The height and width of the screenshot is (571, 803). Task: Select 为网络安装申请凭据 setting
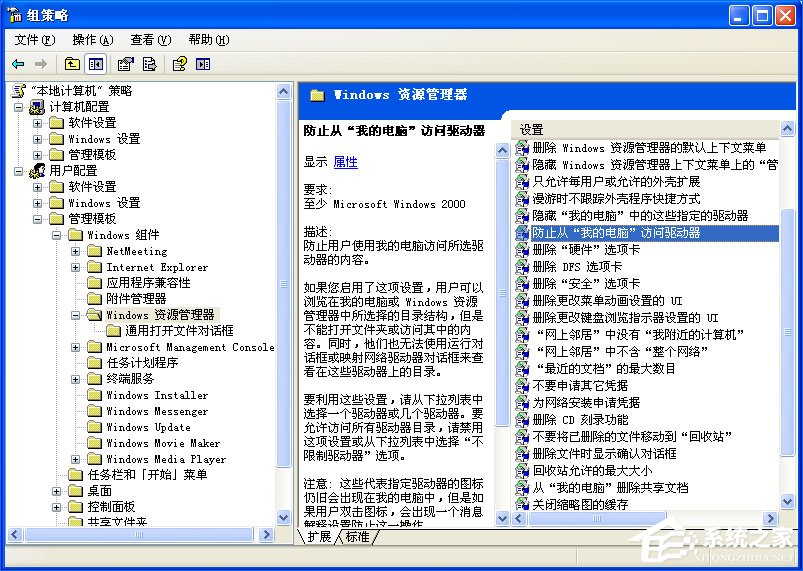[586, 402]
